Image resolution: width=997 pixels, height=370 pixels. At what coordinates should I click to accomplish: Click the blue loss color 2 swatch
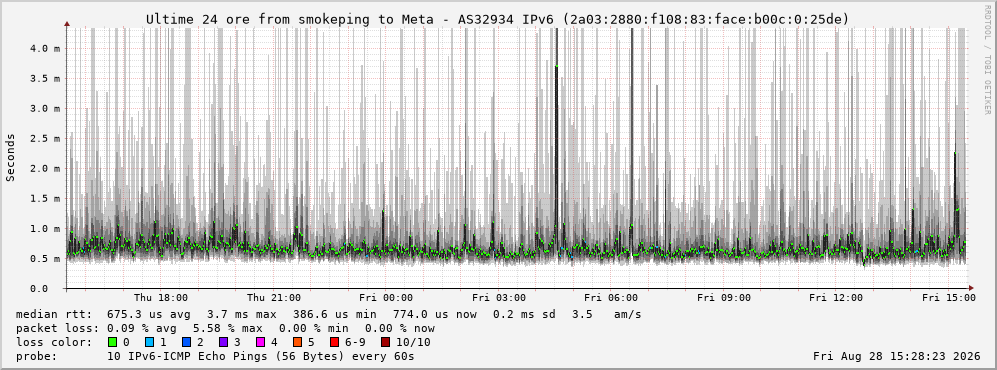[187, 342]
